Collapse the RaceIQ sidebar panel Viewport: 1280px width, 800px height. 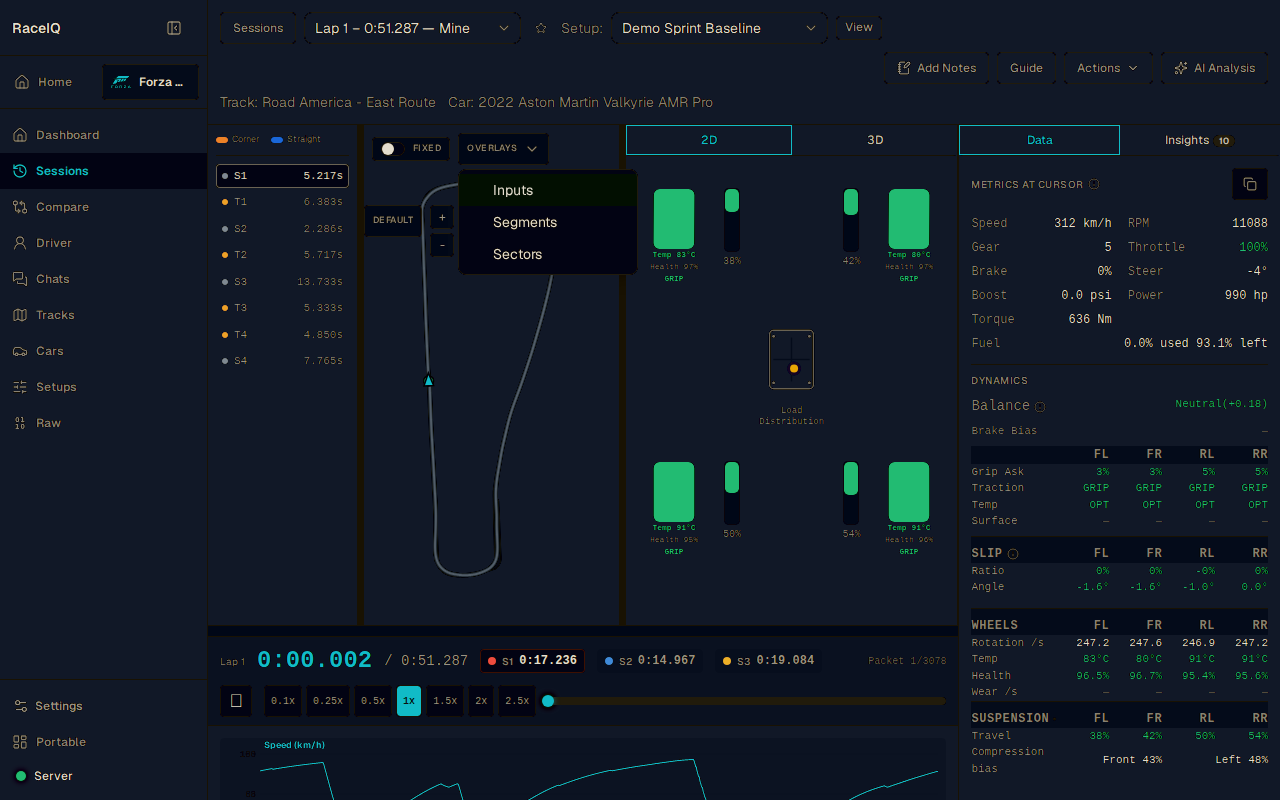click(174, 28)
